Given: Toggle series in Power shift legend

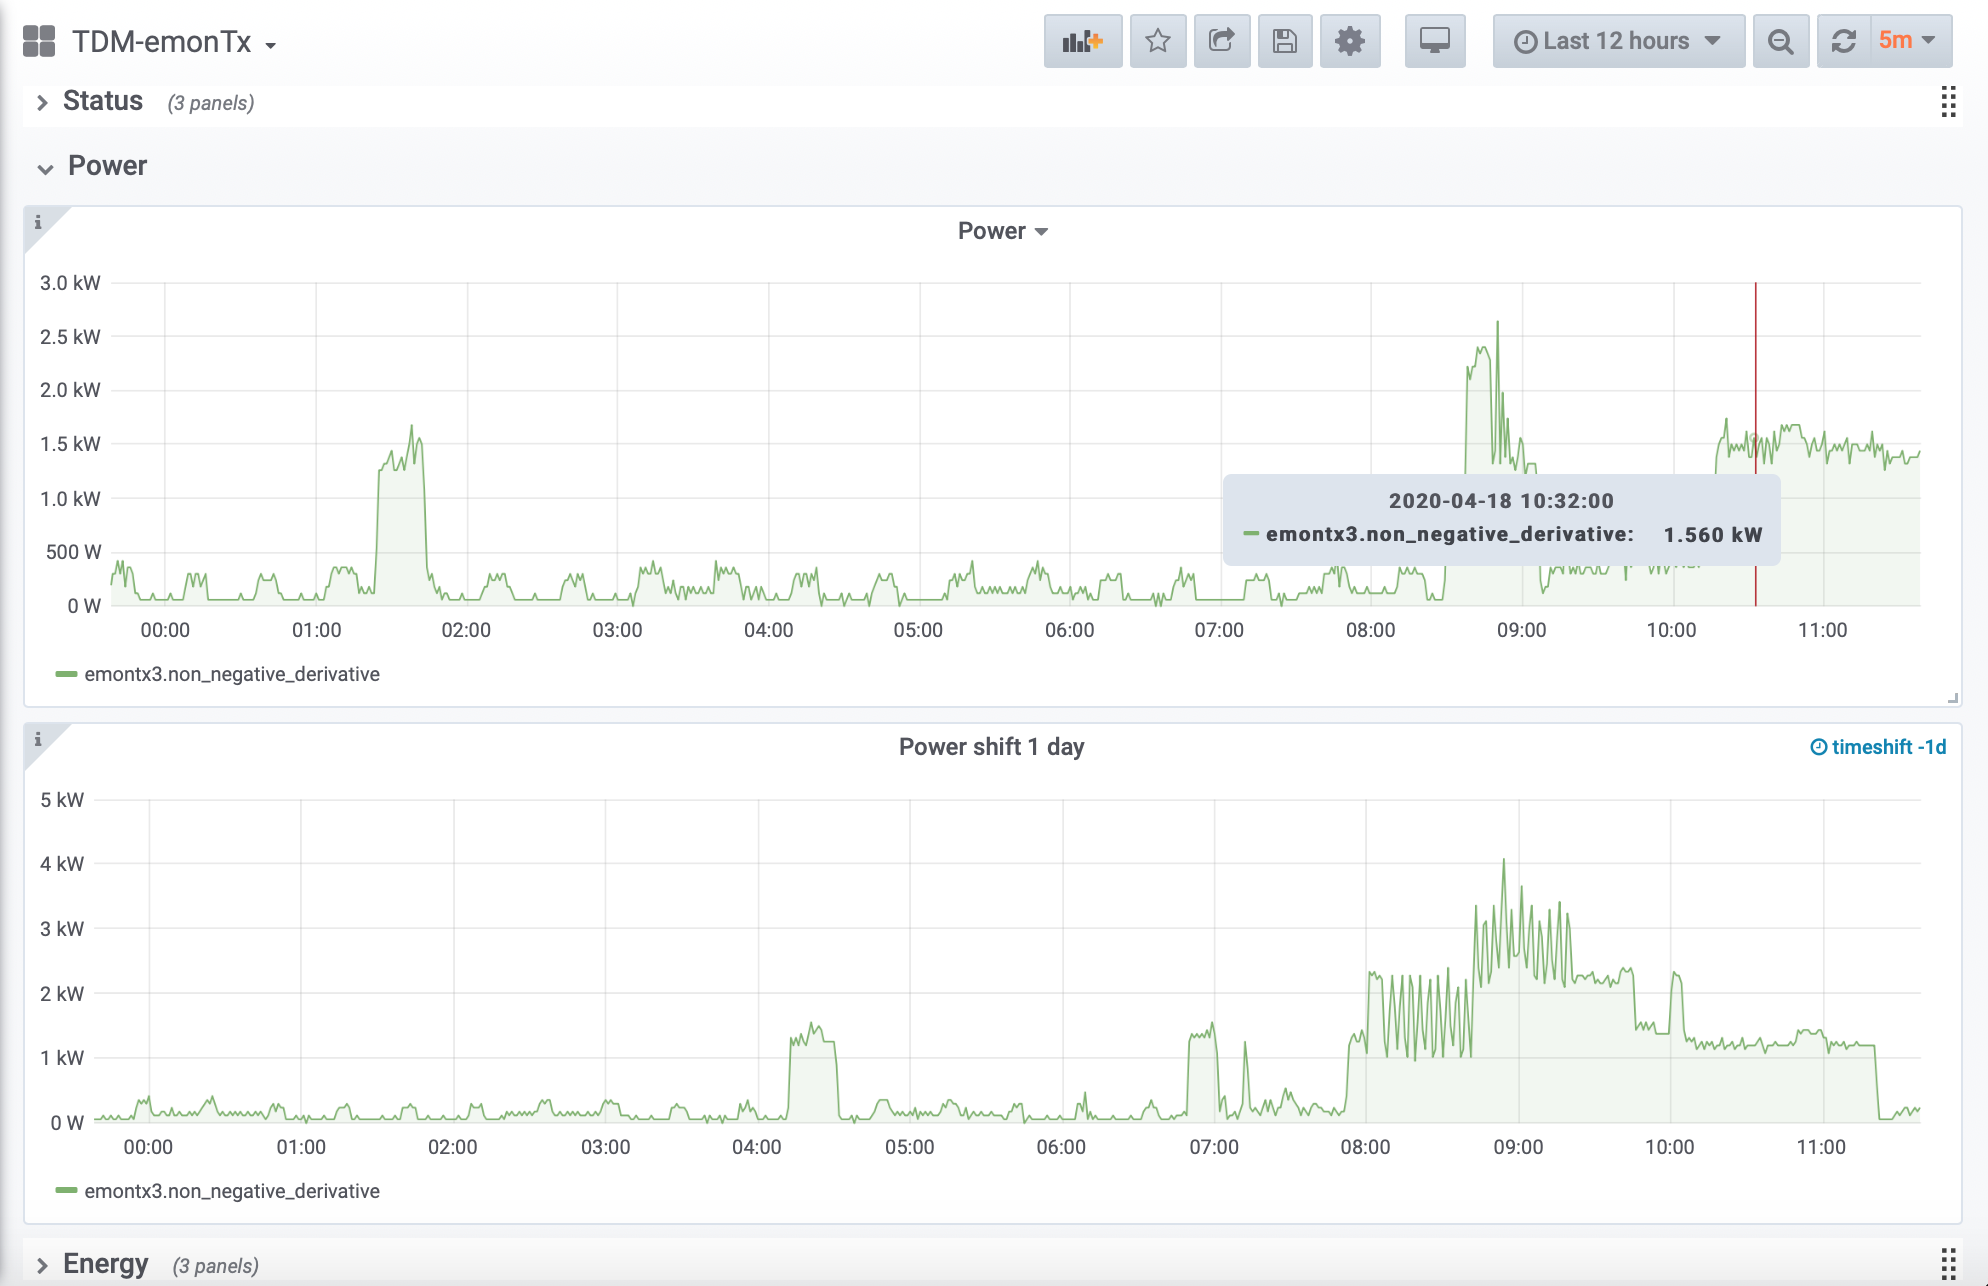Looking at the screenshot, I should [231, 1191].
